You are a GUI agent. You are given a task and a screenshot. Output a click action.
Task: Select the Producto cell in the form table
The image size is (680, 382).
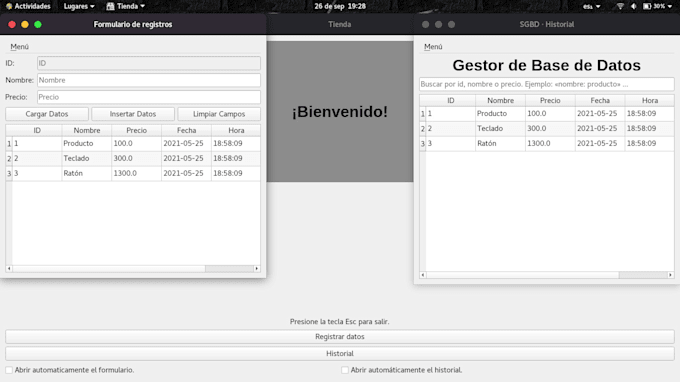pyautogui.click(x=87, y=144)
